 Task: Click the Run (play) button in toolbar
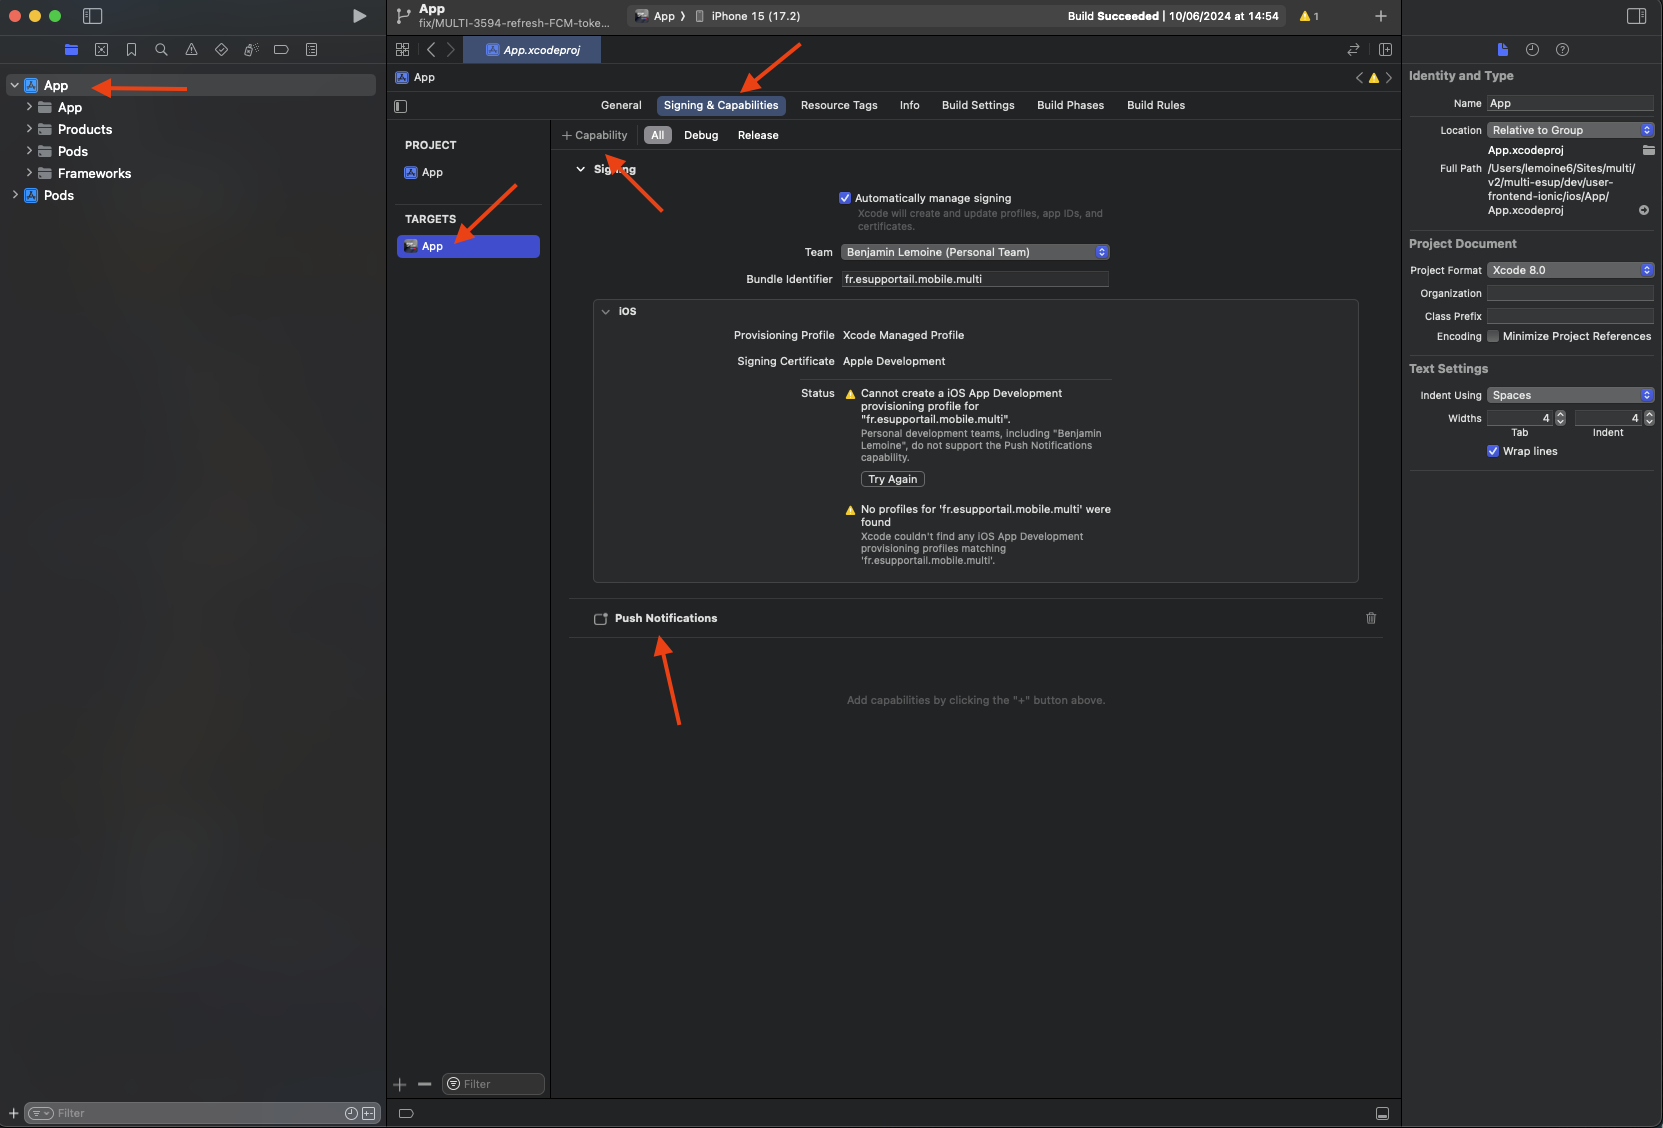359,16
